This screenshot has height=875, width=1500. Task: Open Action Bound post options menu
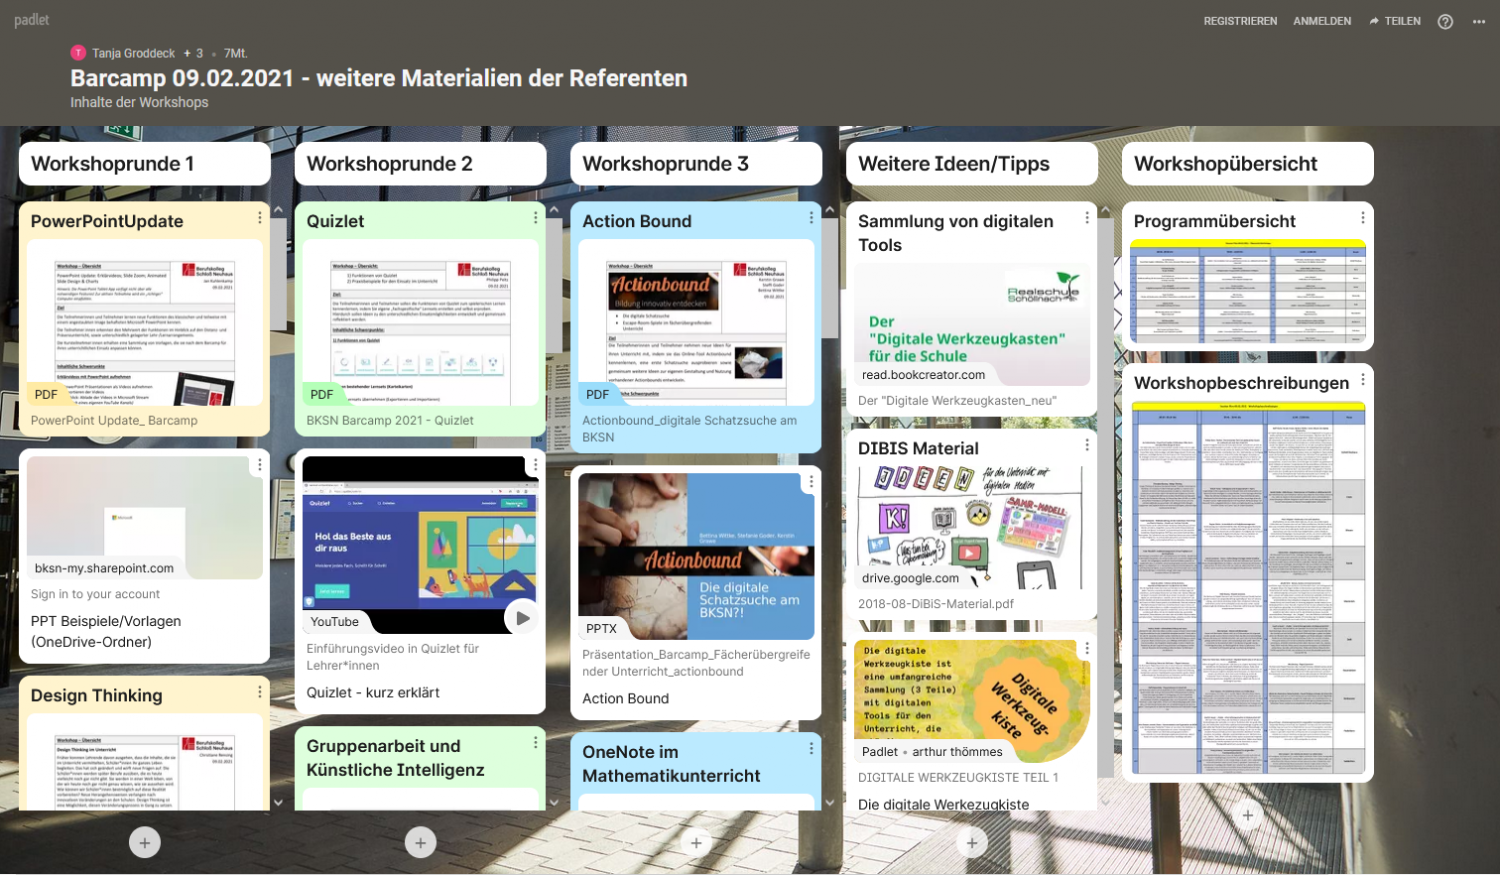click(811, 218)
